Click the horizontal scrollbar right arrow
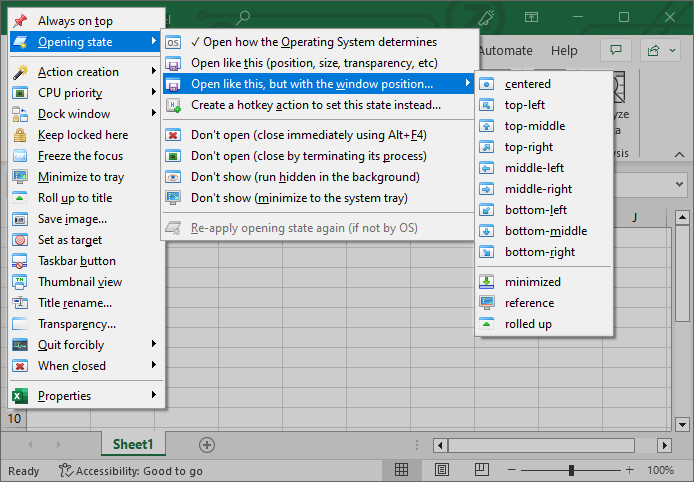The image size is (694, 482). pos(664,445)
